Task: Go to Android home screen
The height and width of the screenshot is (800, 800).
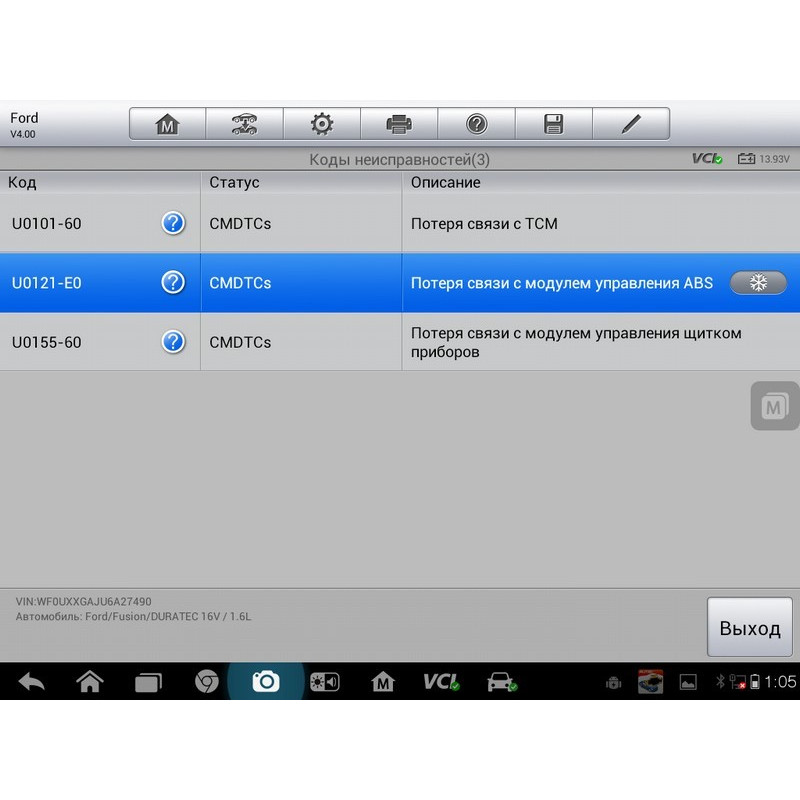Action: [x=90, y=682]
